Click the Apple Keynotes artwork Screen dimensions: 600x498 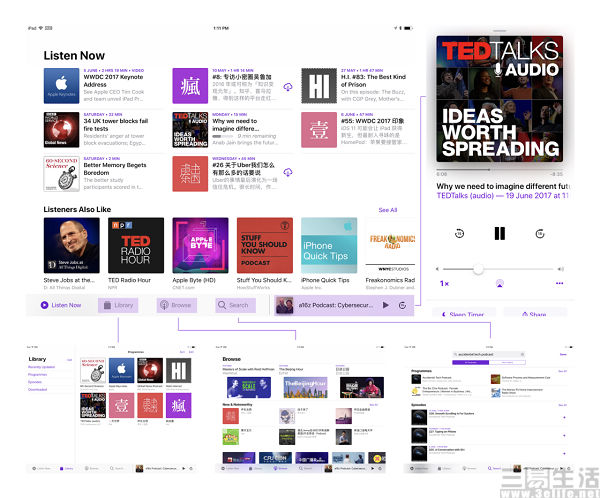(x=61, y=86)
